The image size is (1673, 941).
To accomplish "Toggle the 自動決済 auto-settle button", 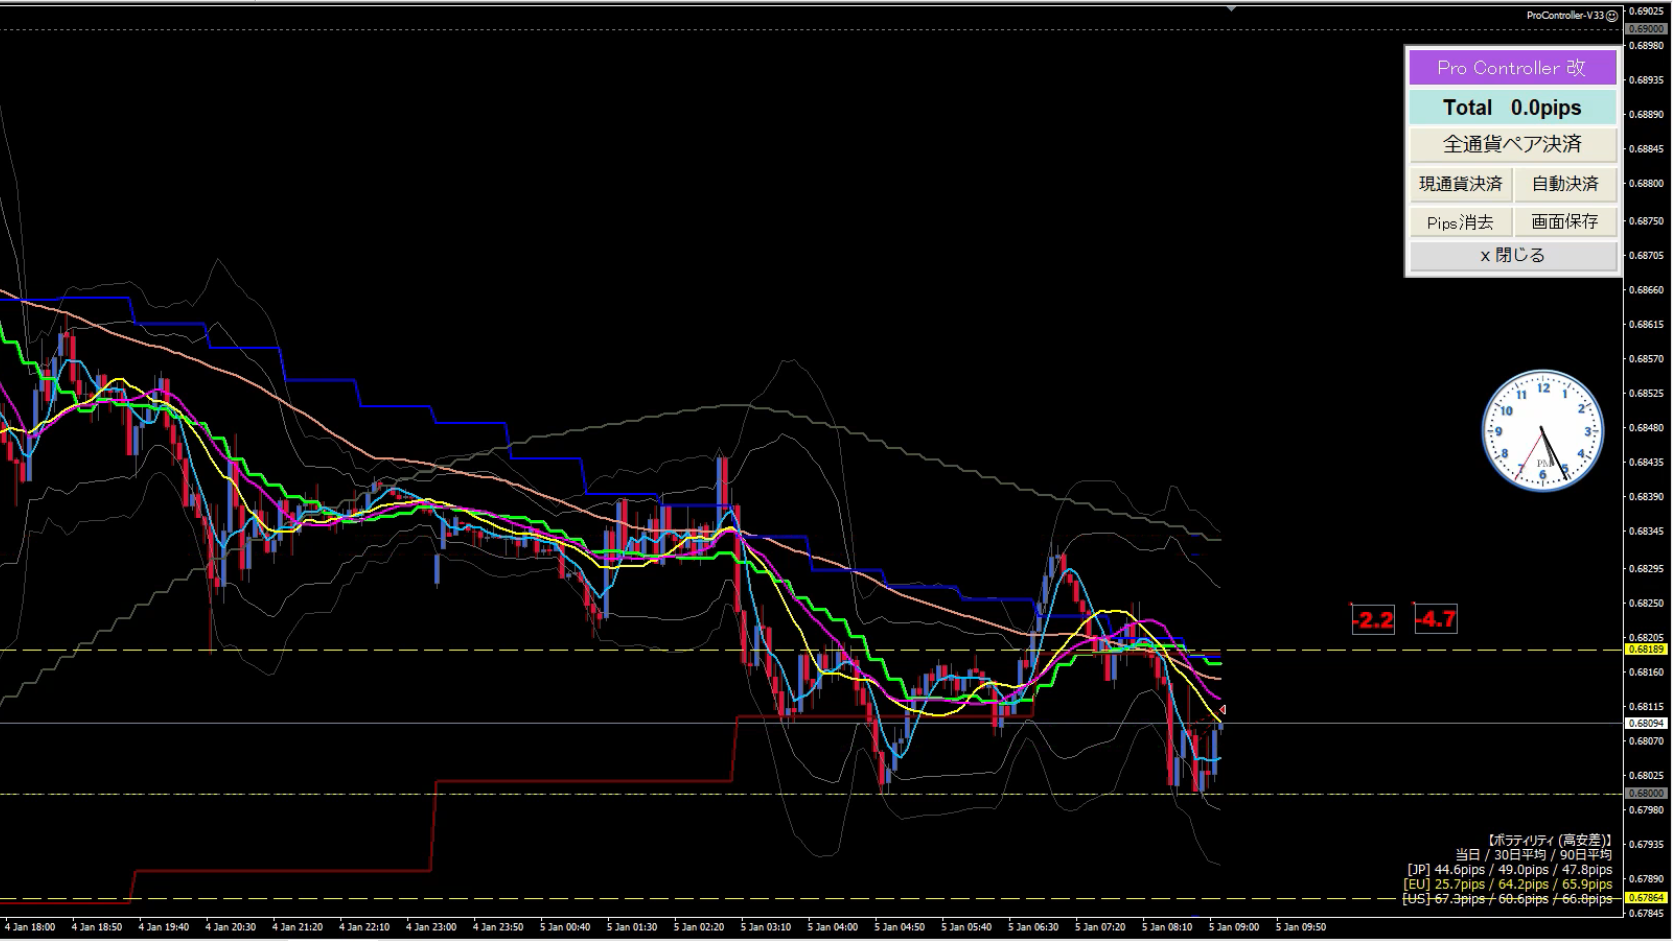I will 1565,184.
